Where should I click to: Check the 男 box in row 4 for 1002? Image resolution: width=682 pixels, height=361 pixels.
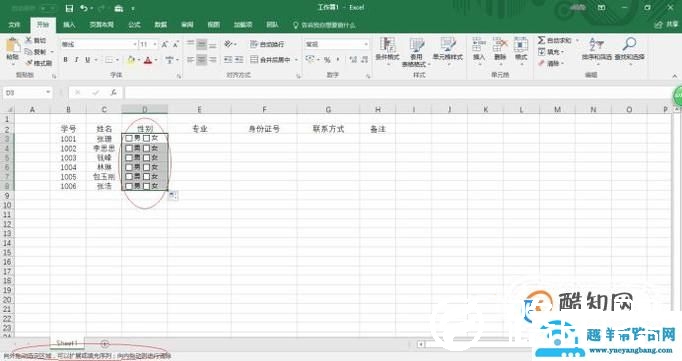coord(129,148)
